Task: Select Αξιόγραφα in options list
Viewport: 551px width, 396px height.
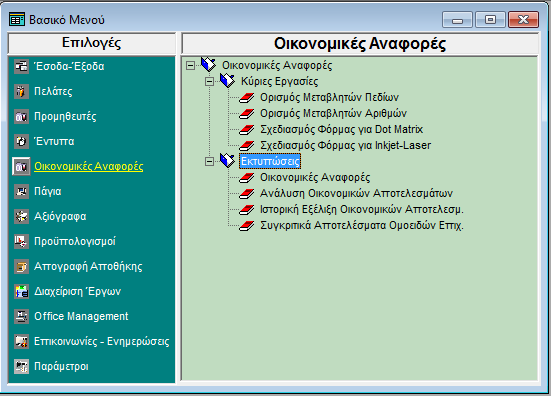Action: pos(60,216)
